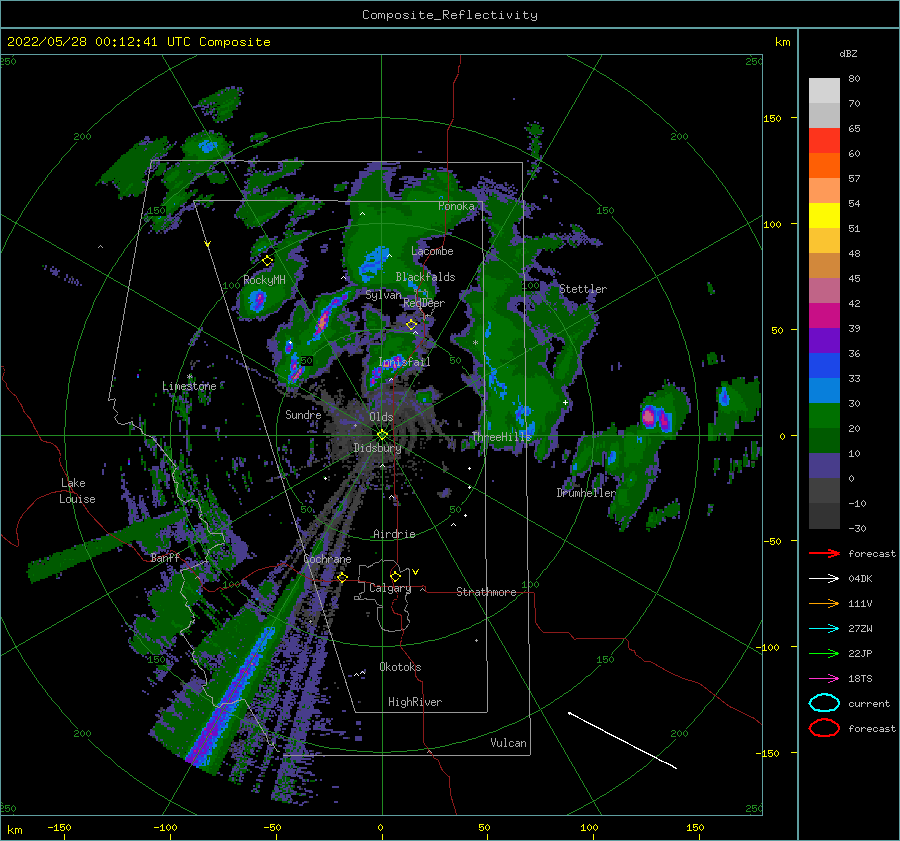Select the Didsbury city label
The image size is (900, 841).
[x=377, y=448]
